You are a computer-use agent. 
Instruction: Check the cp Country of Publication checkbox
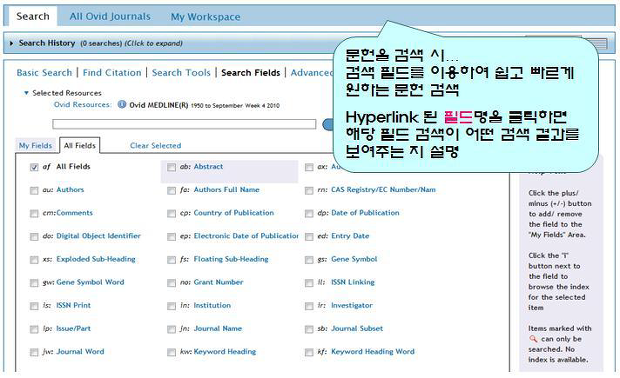coord(171,214)
